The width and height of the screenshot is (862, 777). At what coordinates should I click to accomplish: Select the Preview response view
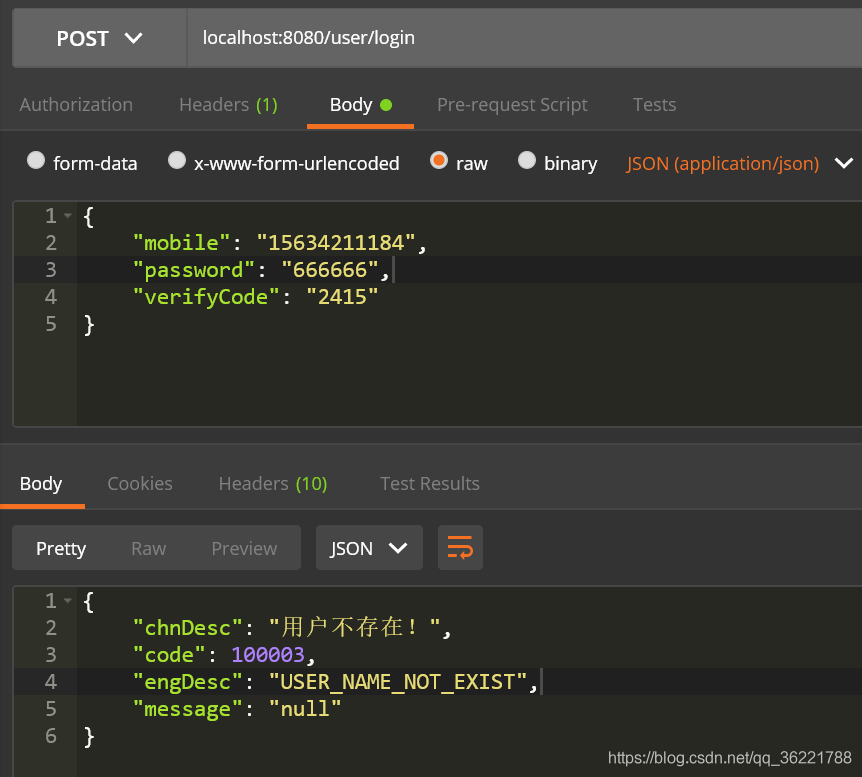pyautogui.click(x=244, y=548)
